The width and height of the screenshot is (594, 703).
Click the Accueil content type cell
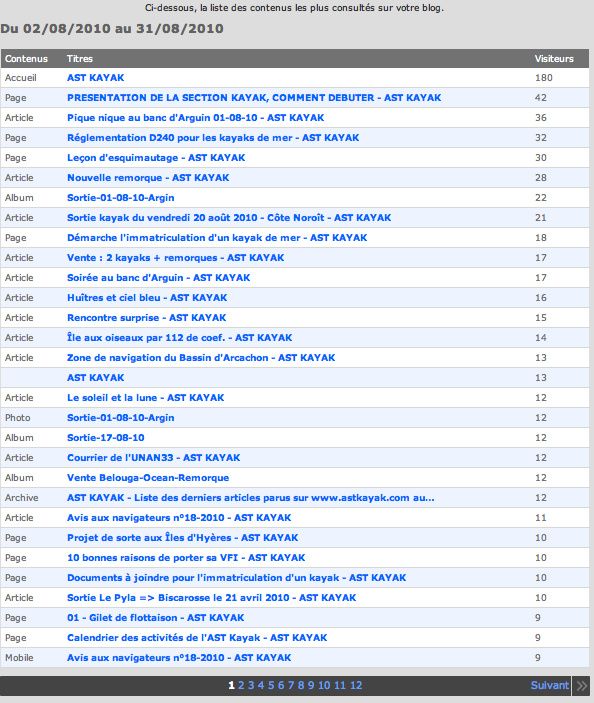coord(21,78)
